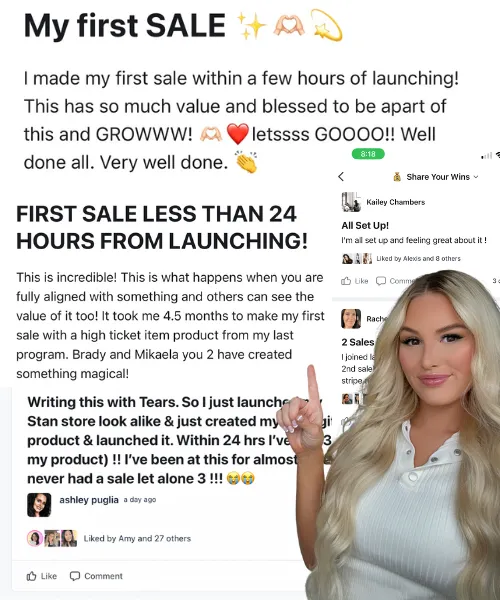This screenshot has height=600, width=500.
Task: Tap the green 8:18 time pill
Action: pos(368,154)
